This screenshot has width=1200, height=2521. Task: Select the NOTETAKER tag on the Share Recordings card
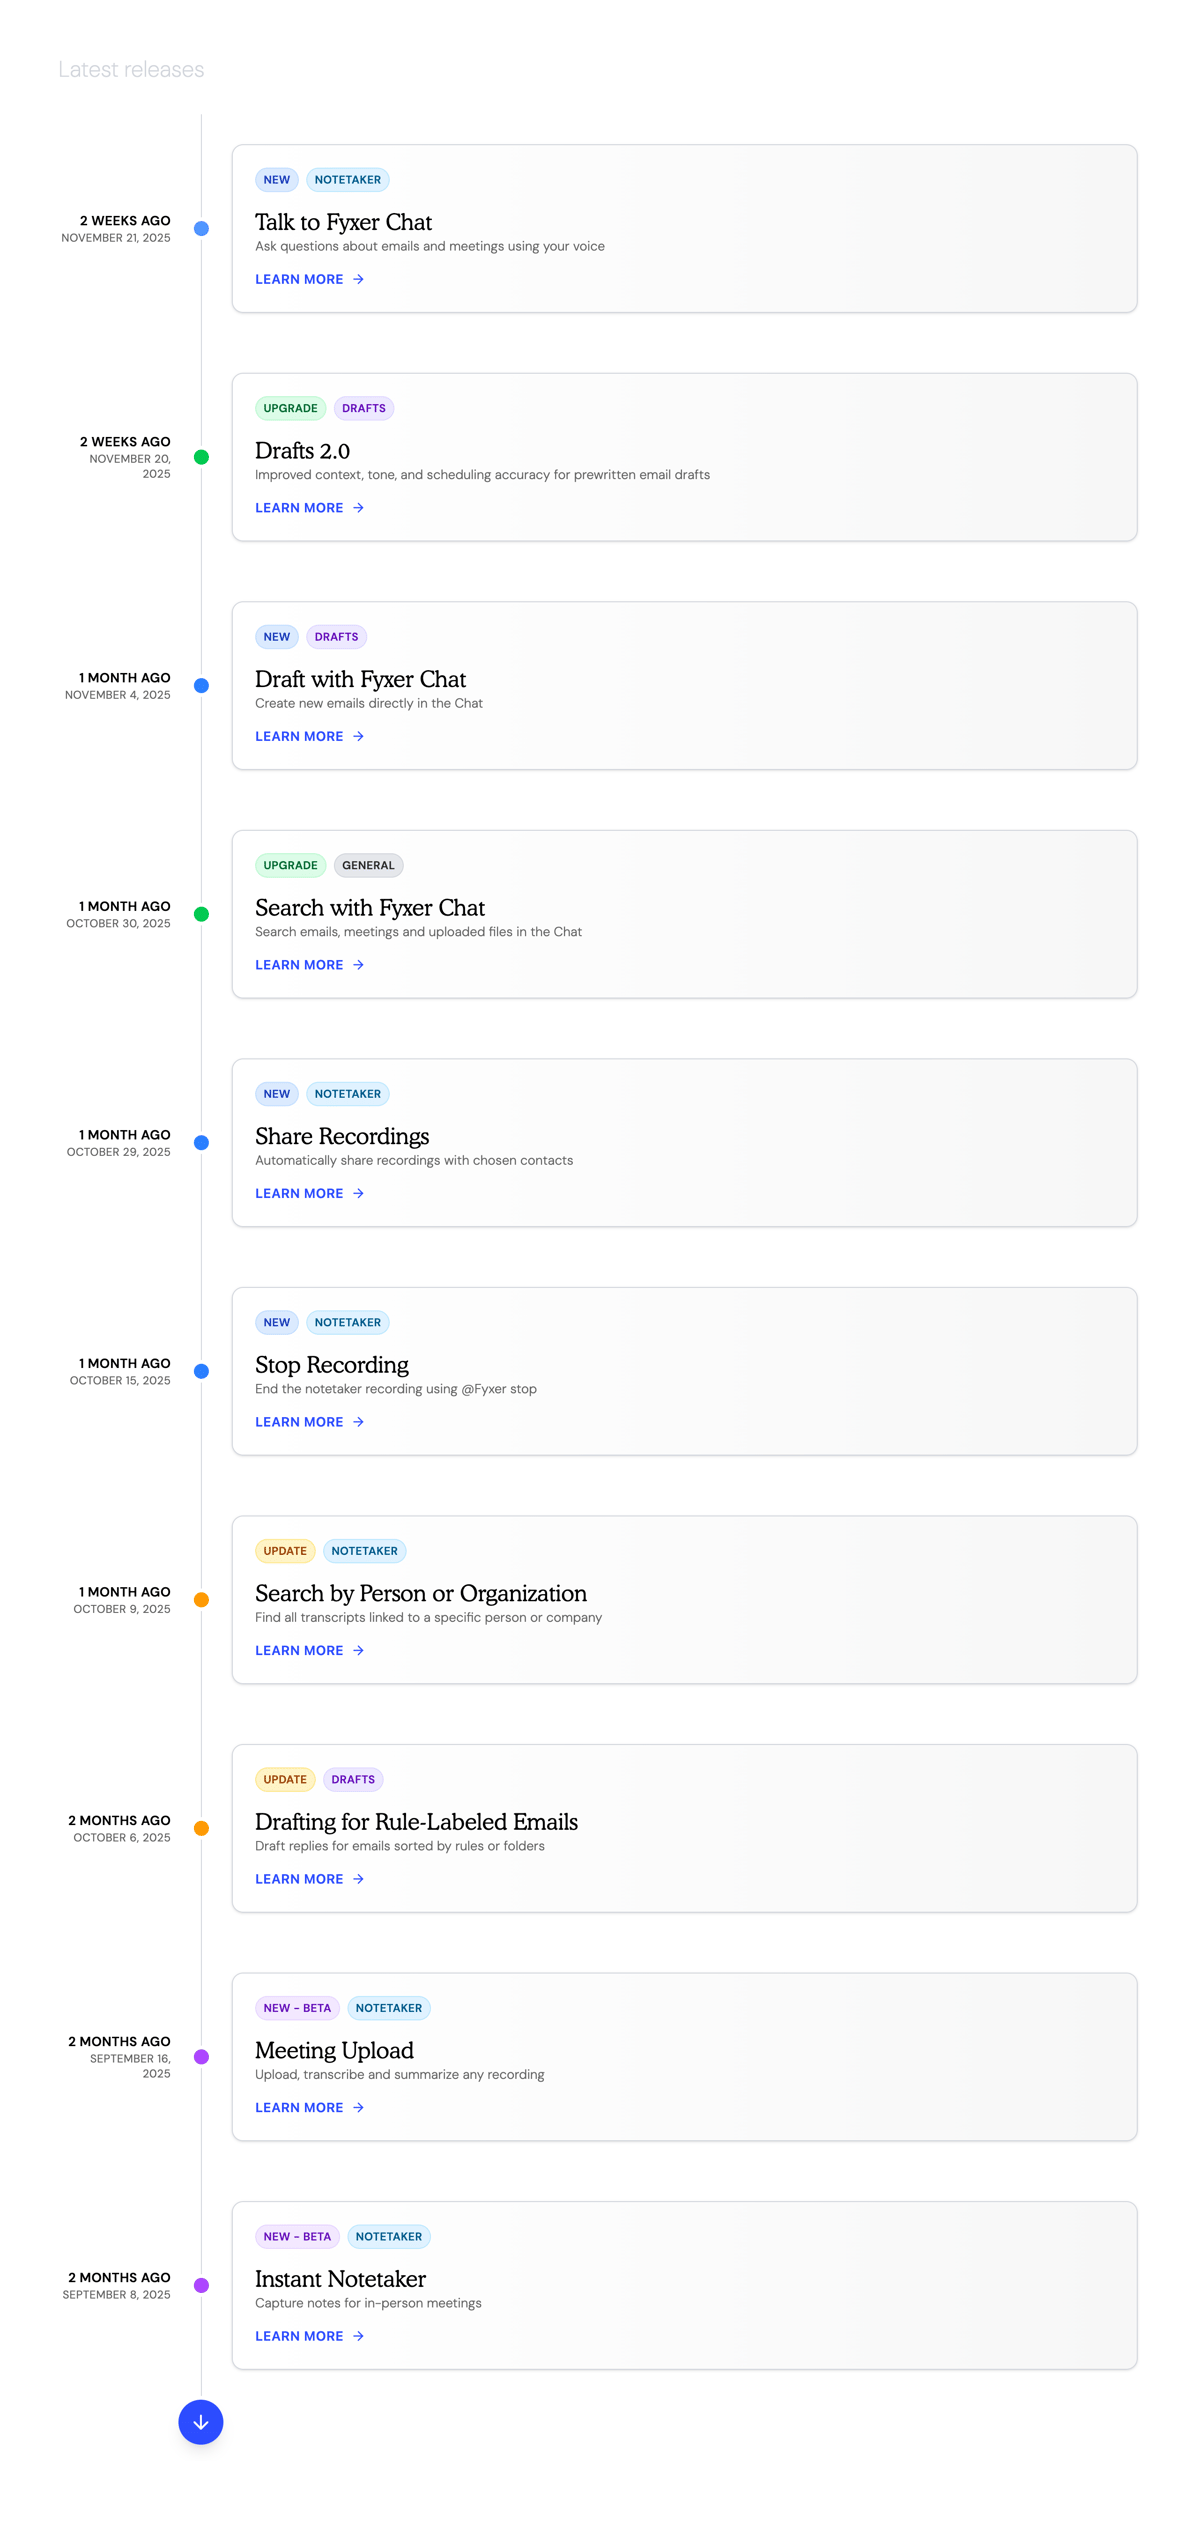pyautogui.click(x=347, y=1094)
